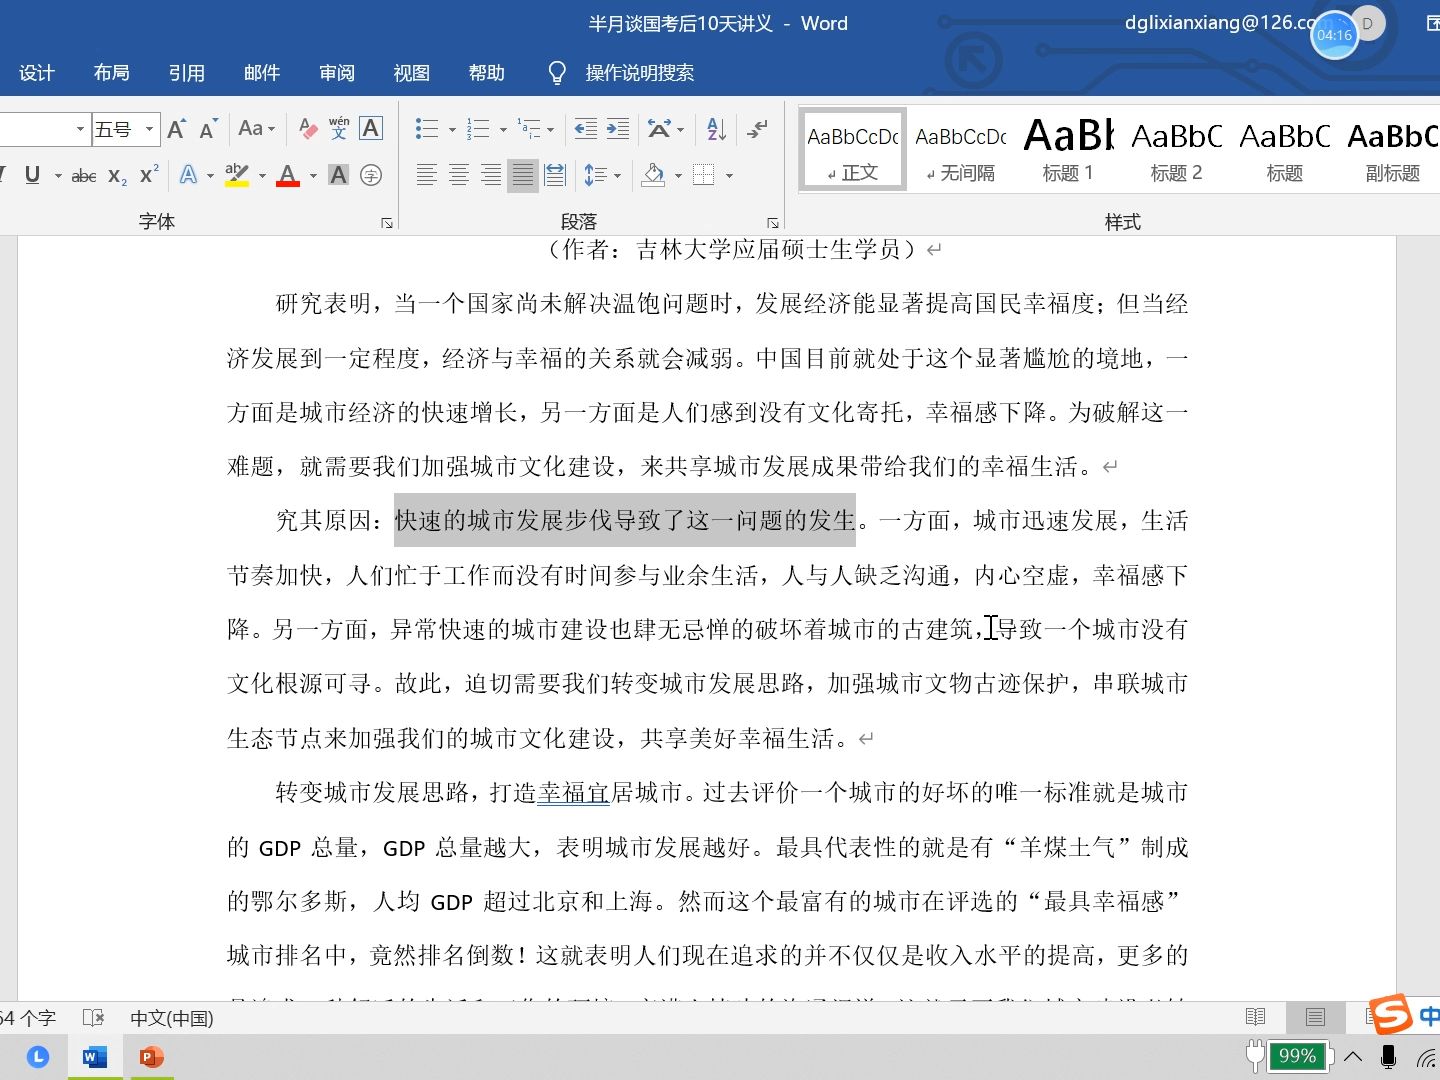The image size is (1440, 1080).
Task: Expand the underline style dropdown
Action: click(x=58, y=177)
